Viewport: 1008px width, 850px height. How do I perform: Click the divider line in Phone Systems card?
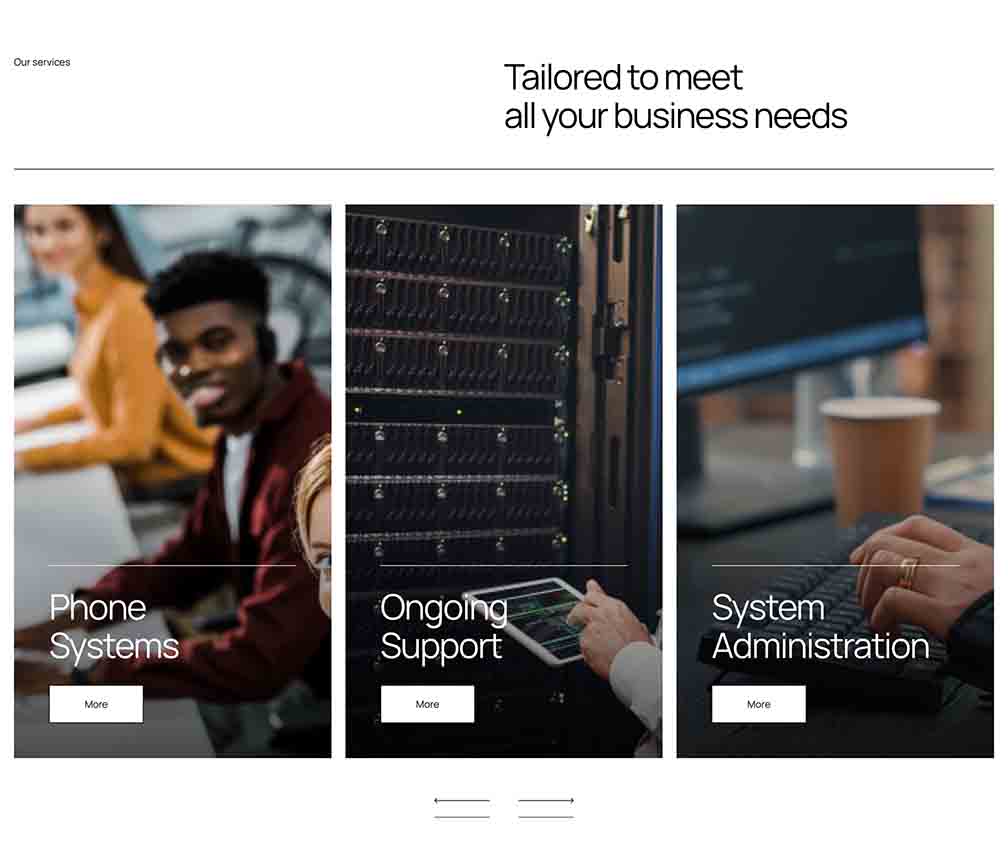172,566
